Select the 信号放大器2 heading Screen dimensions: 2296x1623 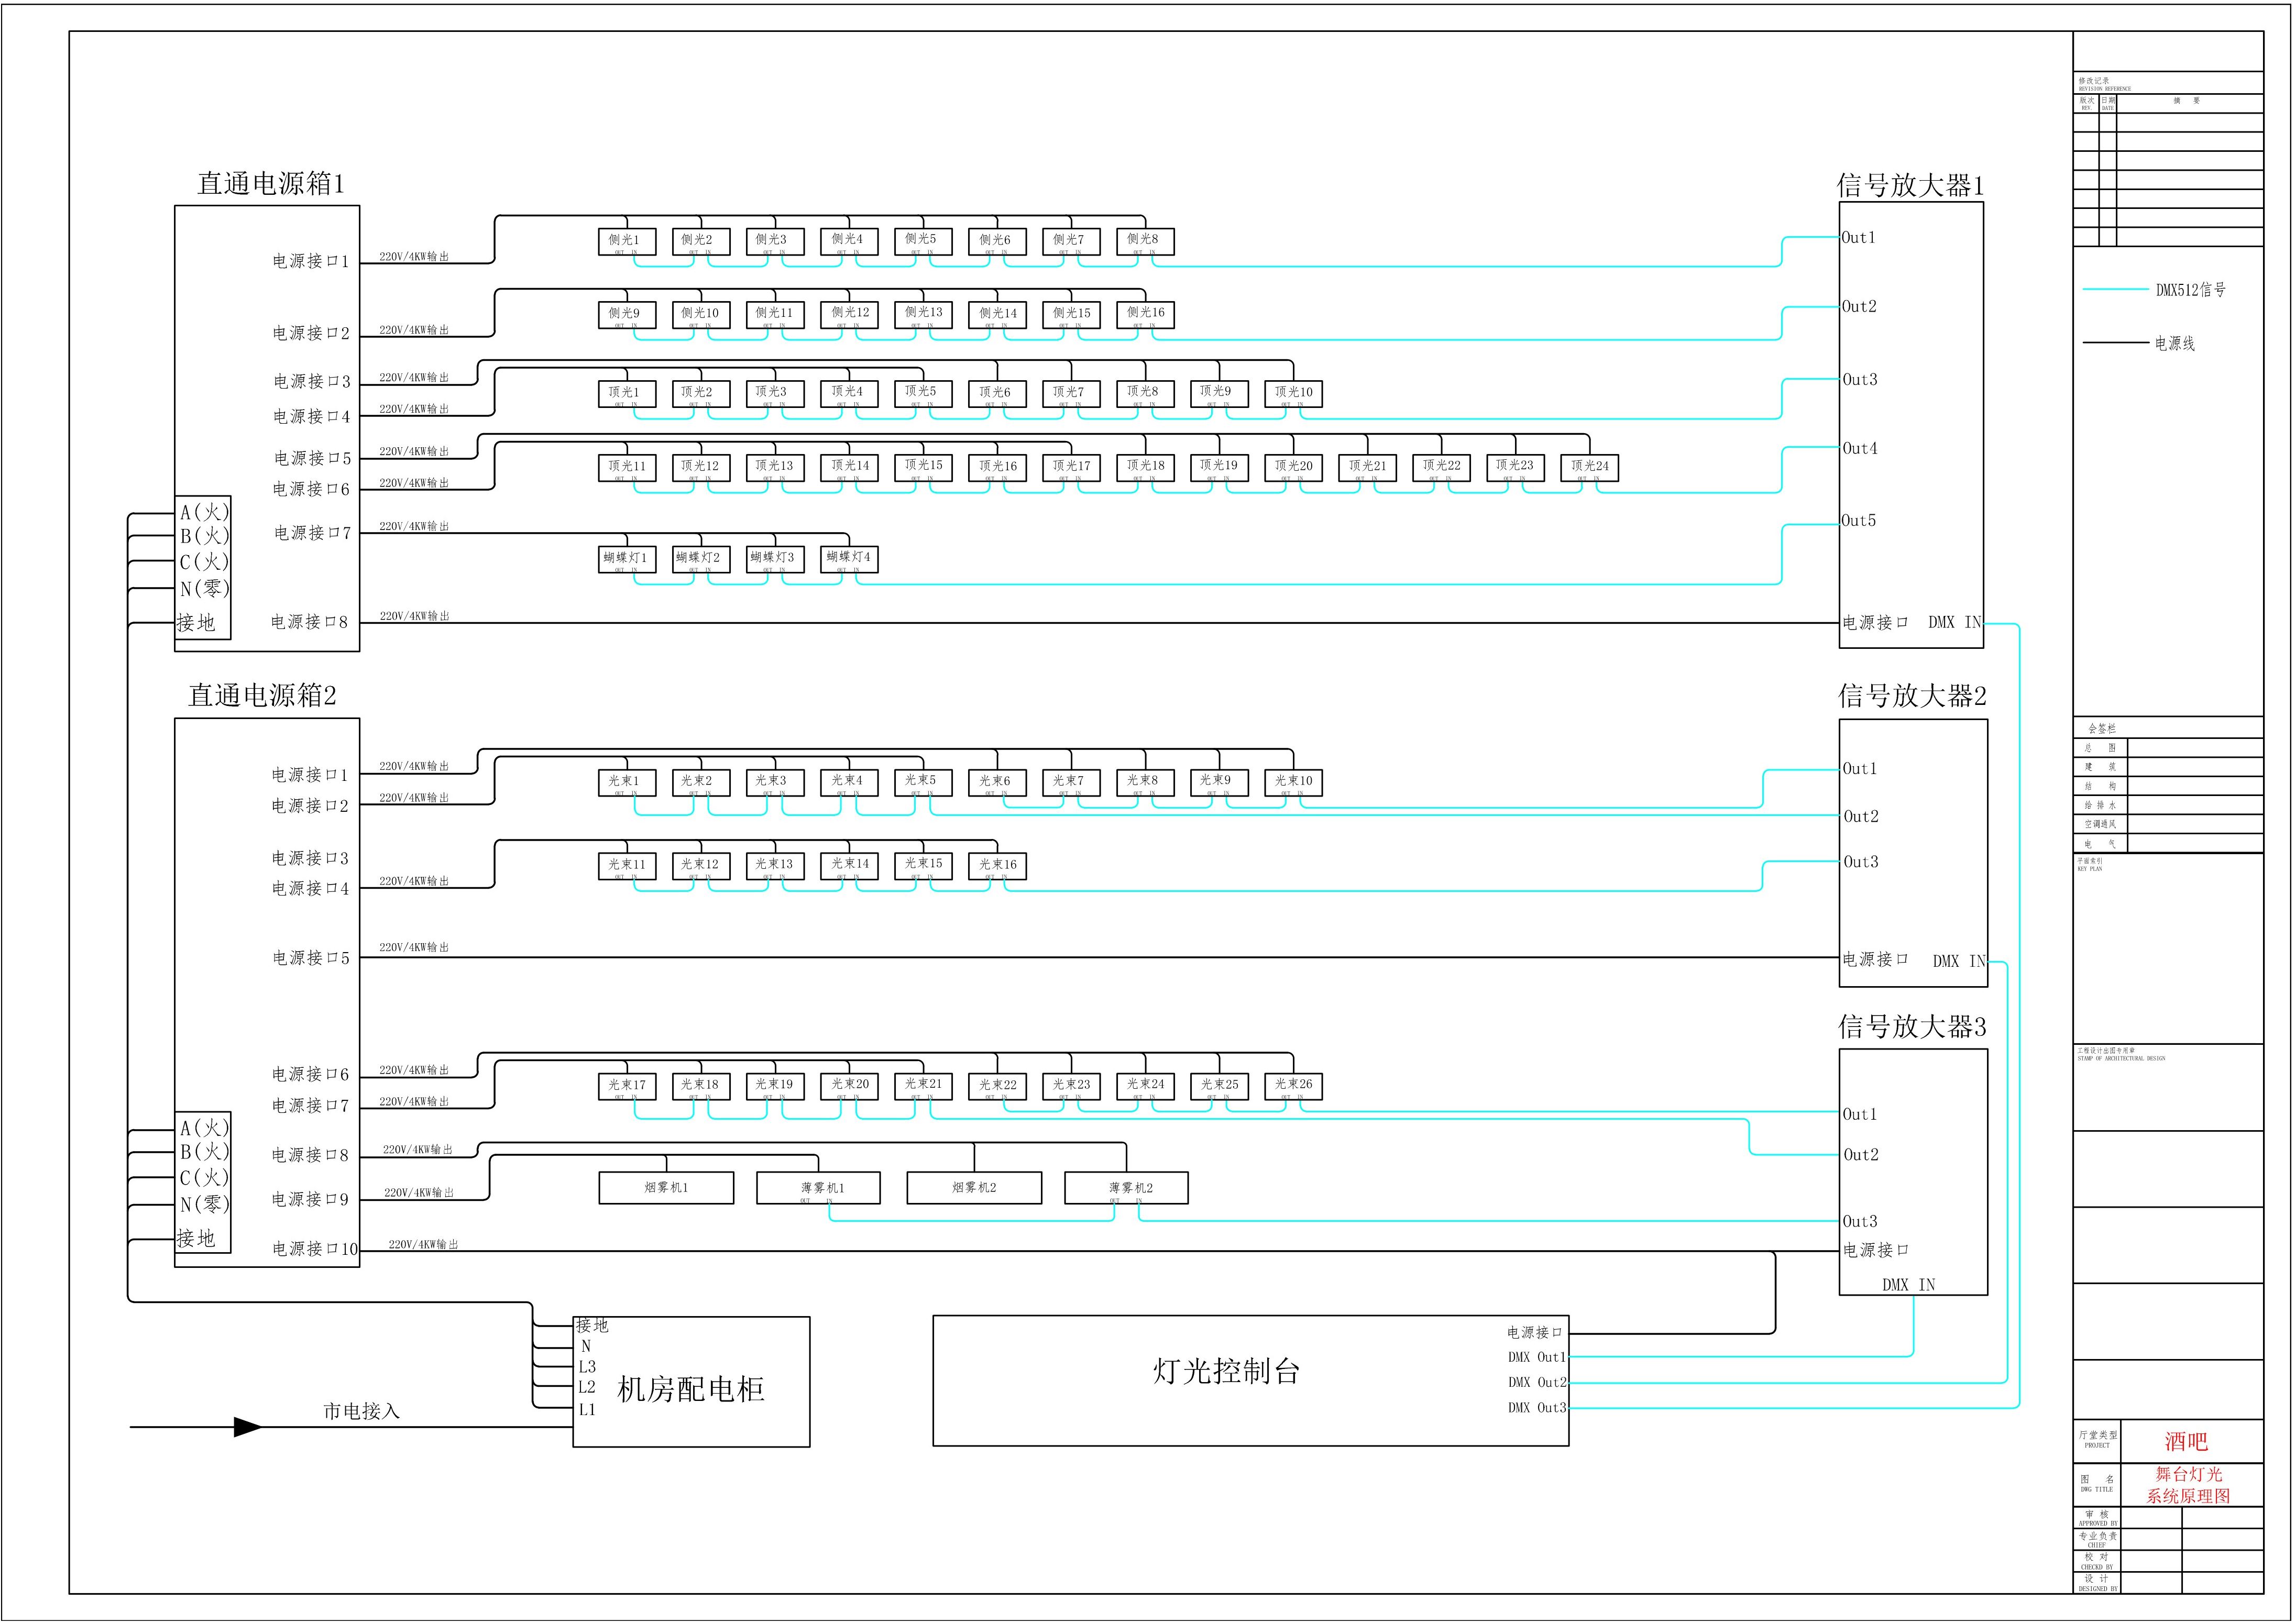(x=1912, y=696)
